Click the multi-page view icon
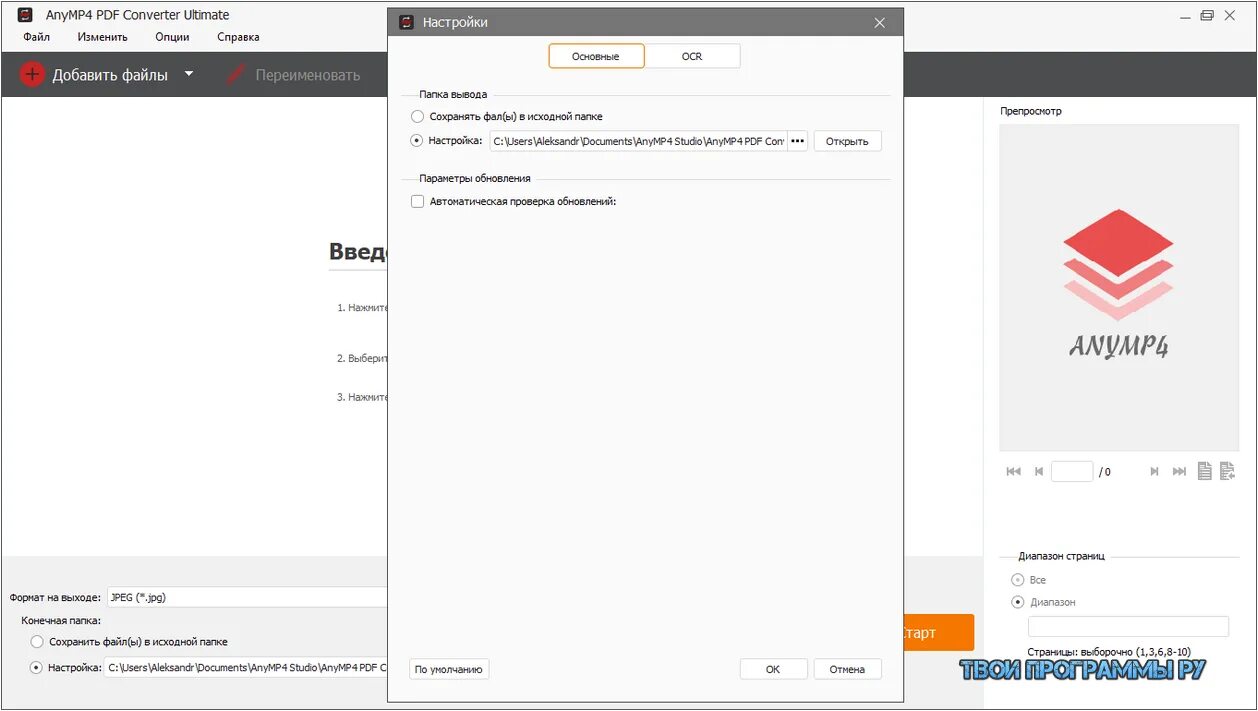 [1227, 471]
